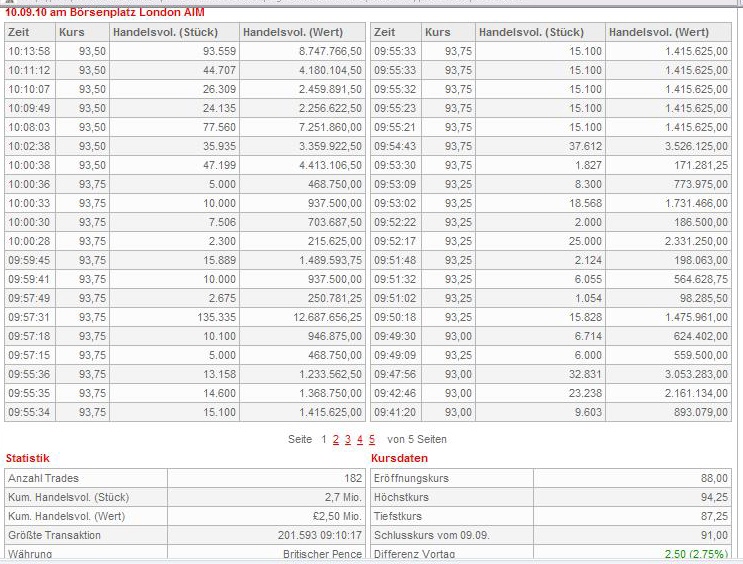This screenshot has height=564, width=743.
Task: Click the 215.625,00 value cell
Action: [302, 241]
